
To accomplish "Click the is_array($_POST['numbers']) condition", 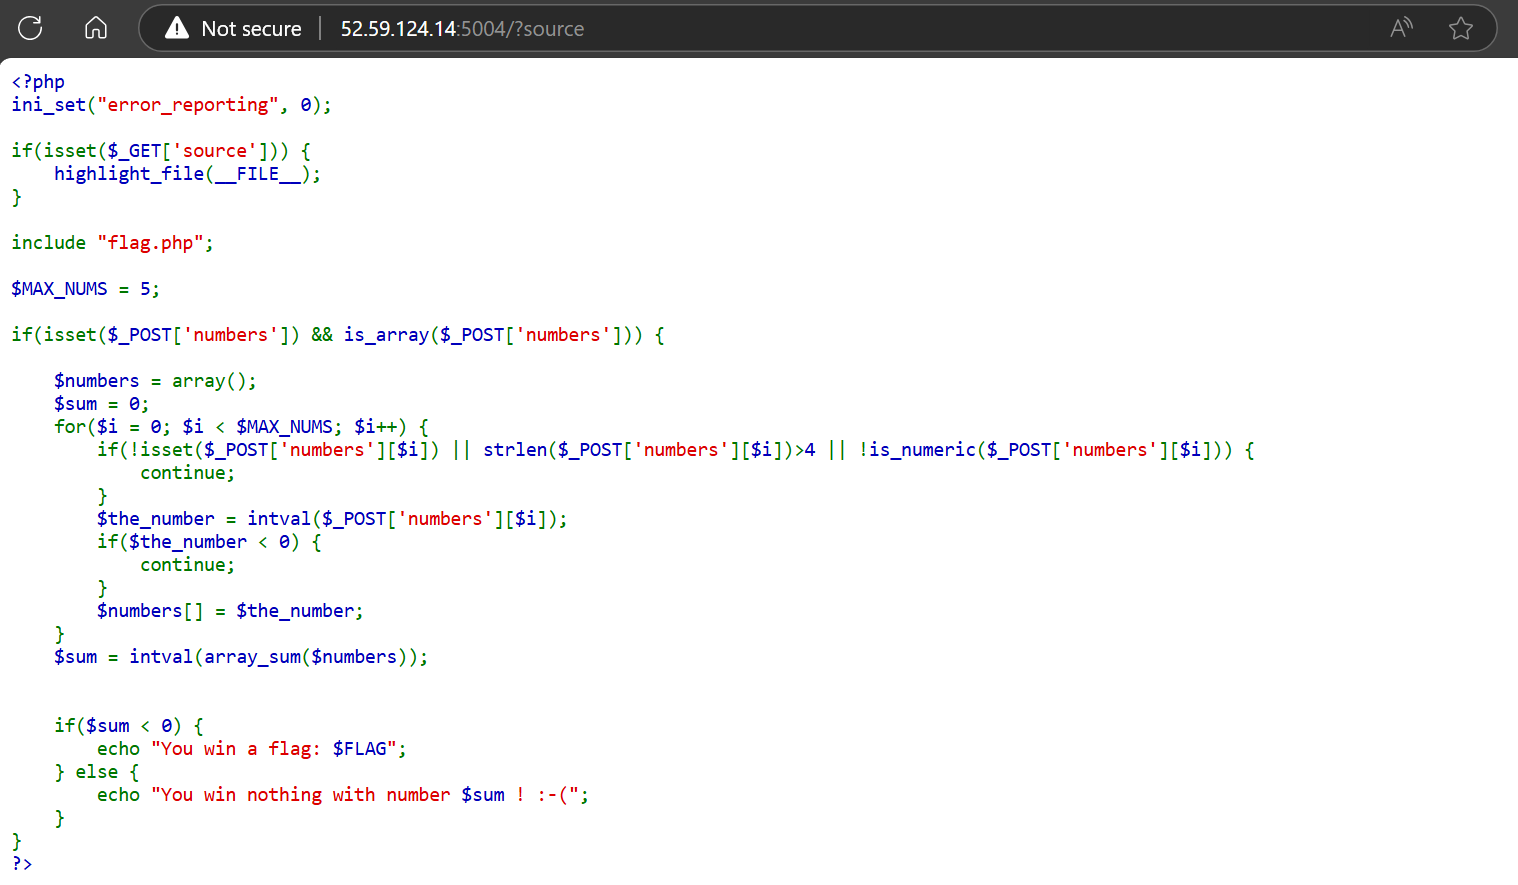I will [493, 335].
